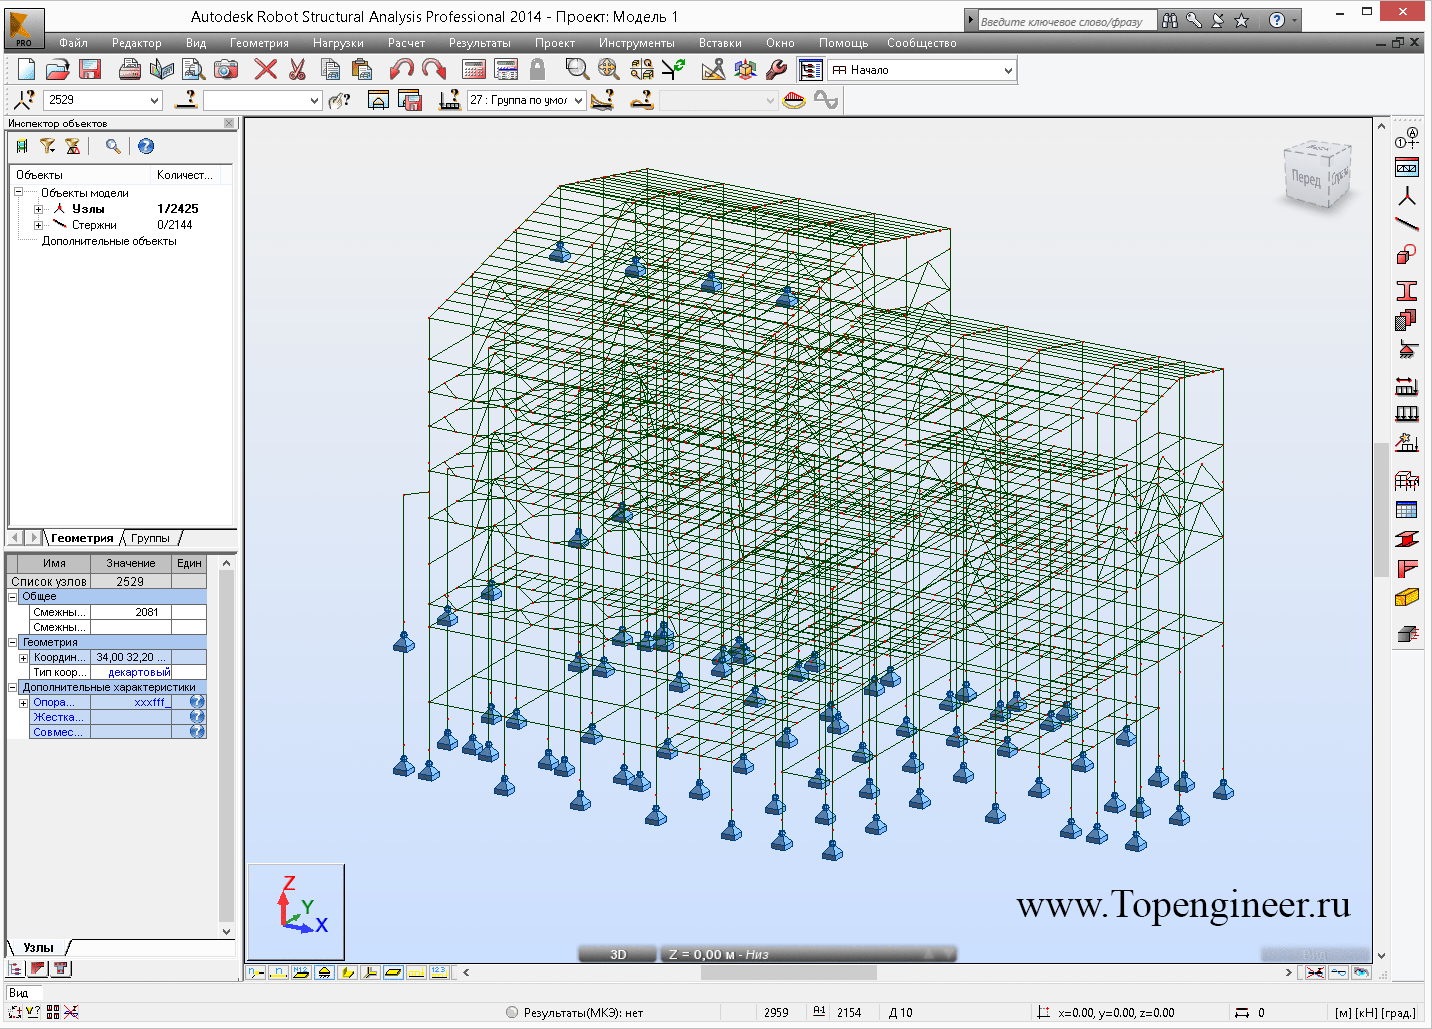This screenshot has height=1029, width=1432.
Task: Open the Supports tool in right toolbar
Action: pyautogui.click(x=1407, y=350)
